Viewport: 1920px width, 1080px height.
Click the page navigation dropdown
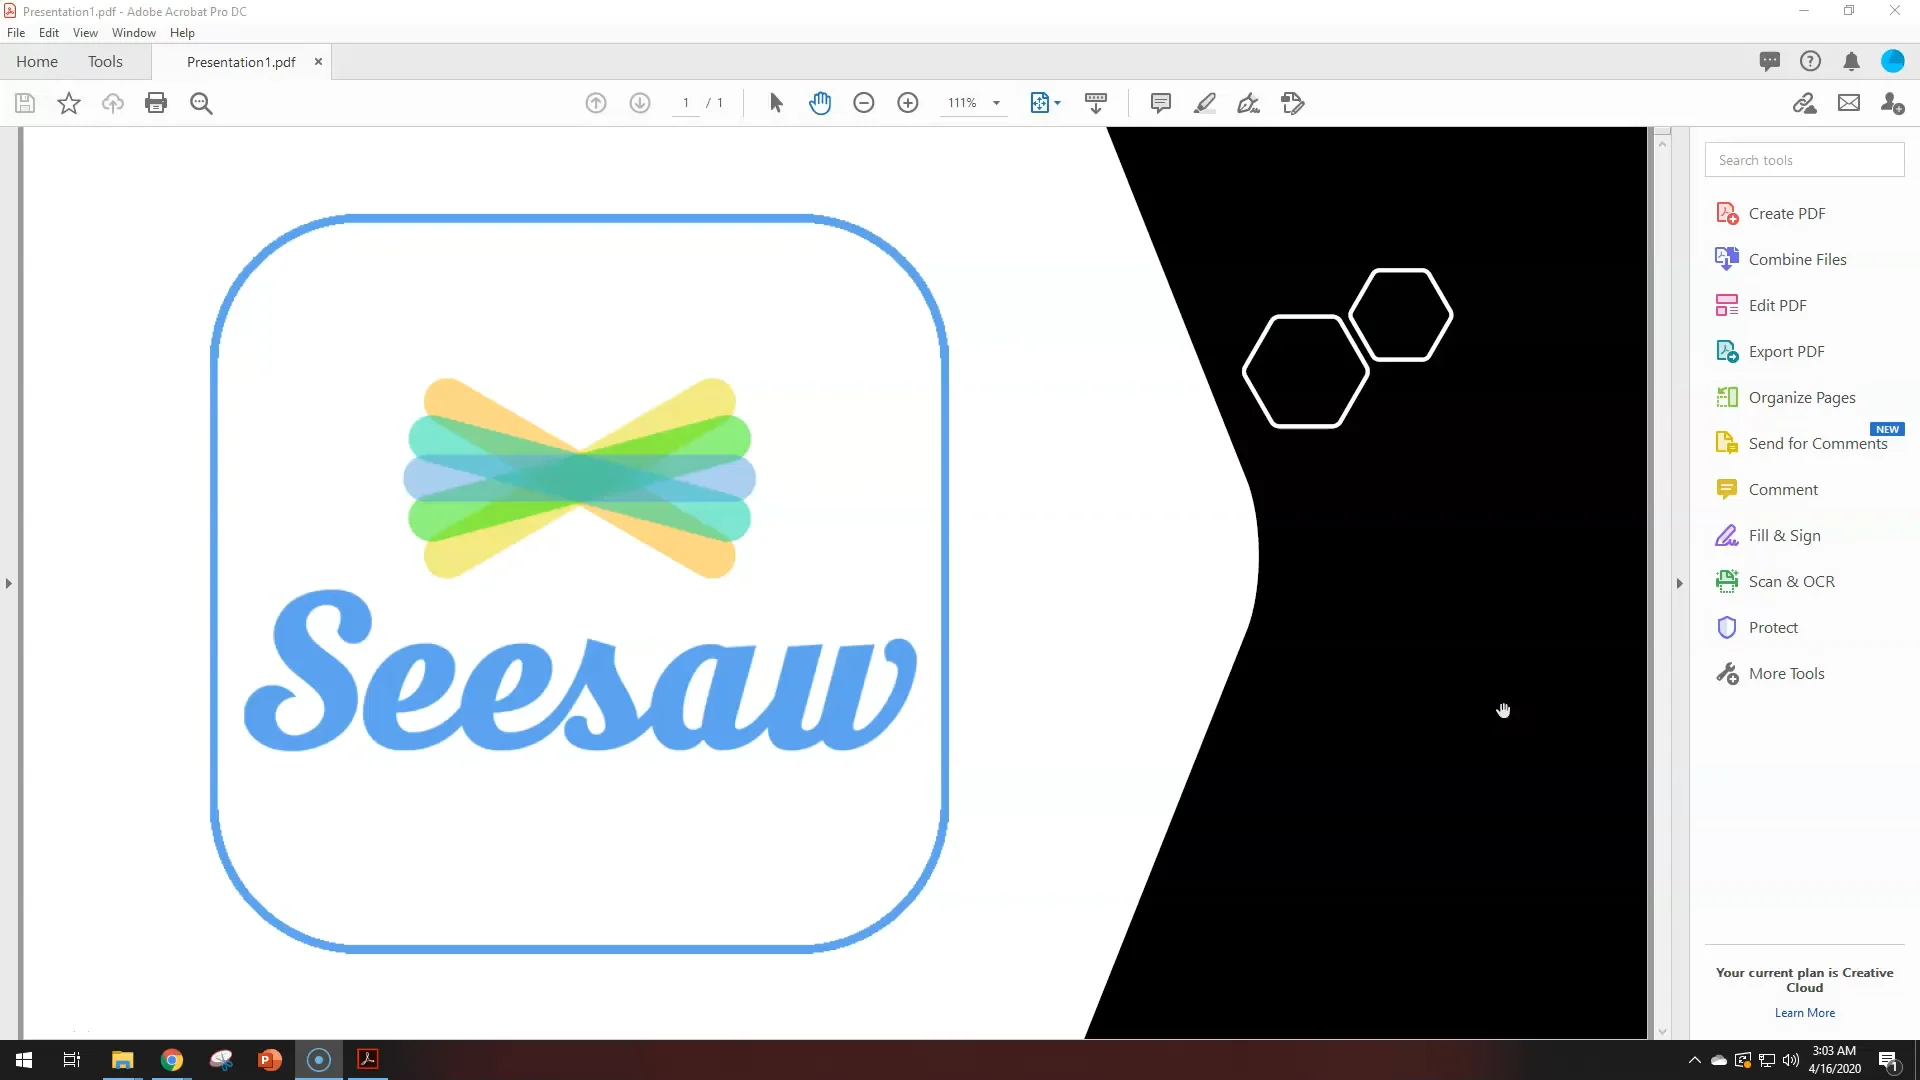686,103
